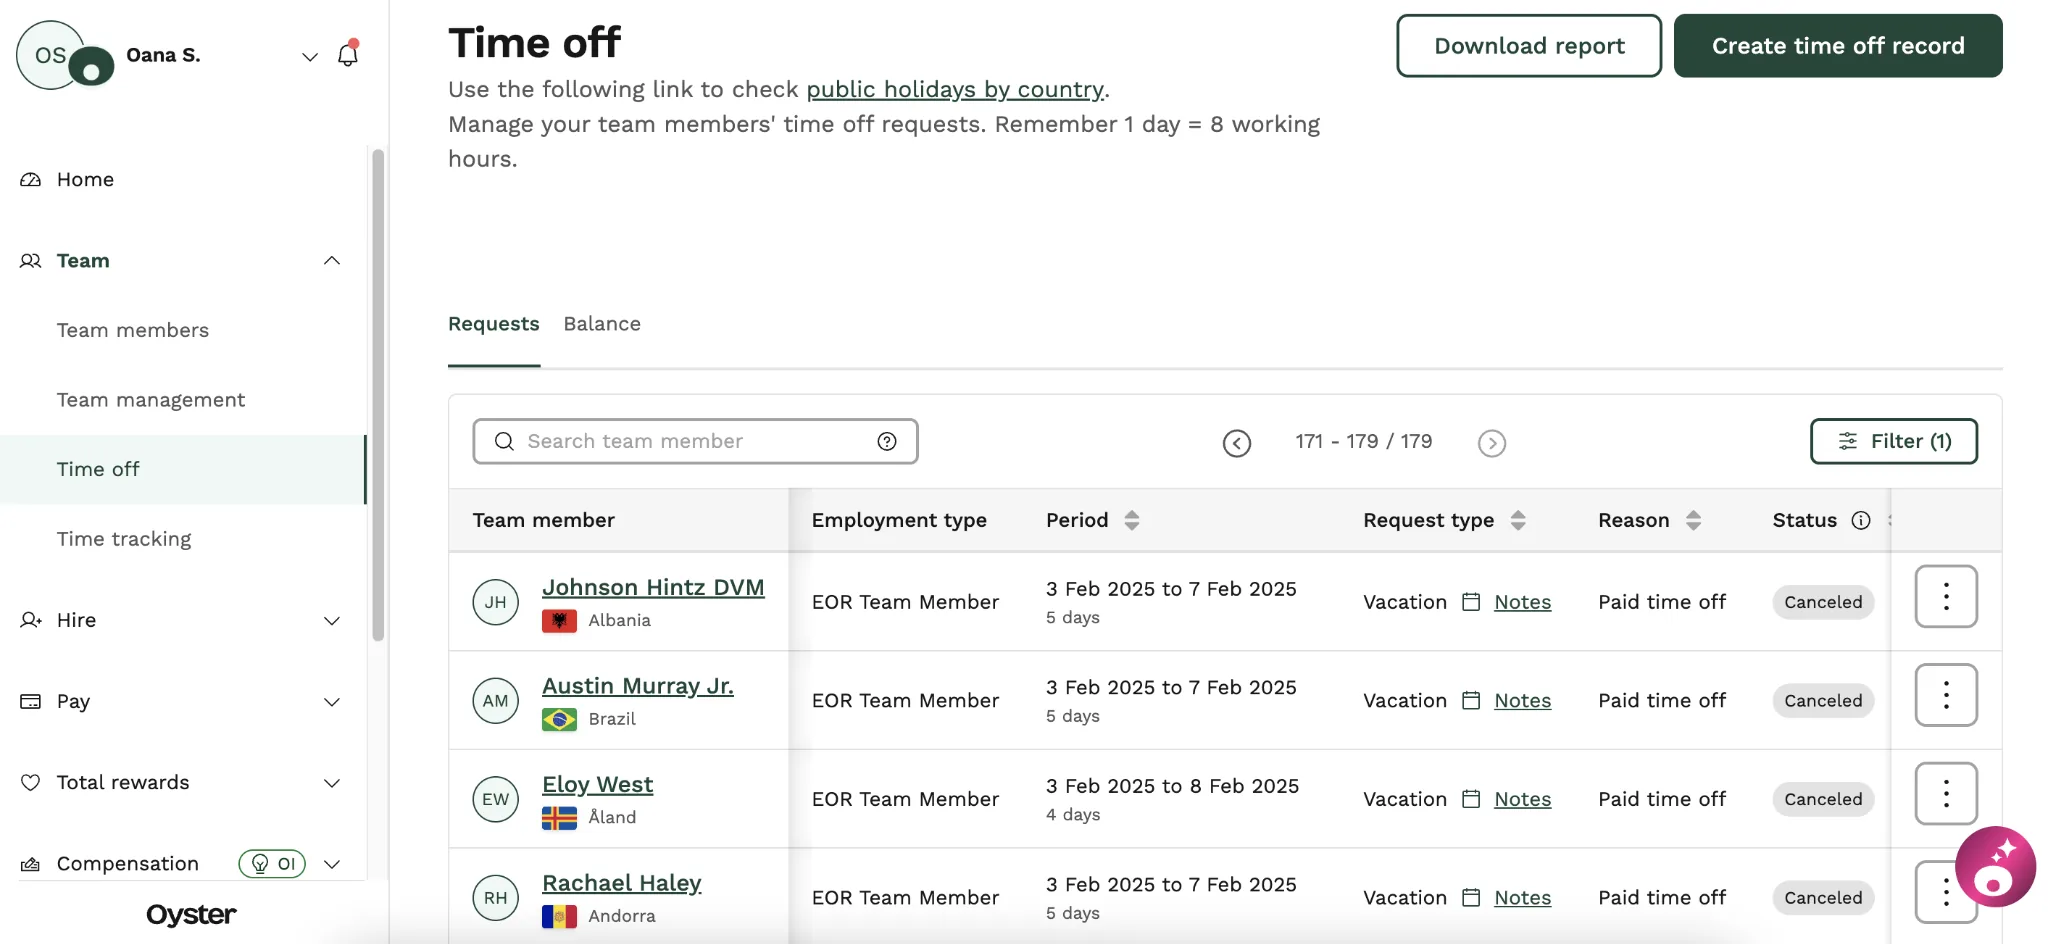The height and width of the screenshot is (944, 2048).
Task: Sort the table by Request type
Action: coord(1518,520)
